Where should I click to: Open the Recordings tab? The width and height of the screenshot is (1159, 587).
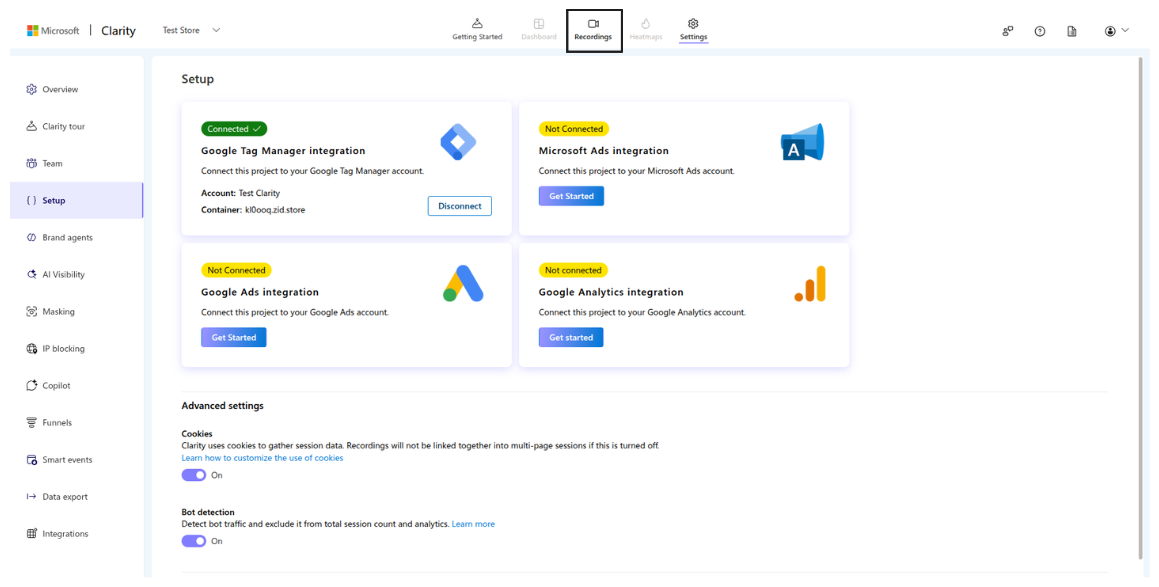tap(594, 30)
